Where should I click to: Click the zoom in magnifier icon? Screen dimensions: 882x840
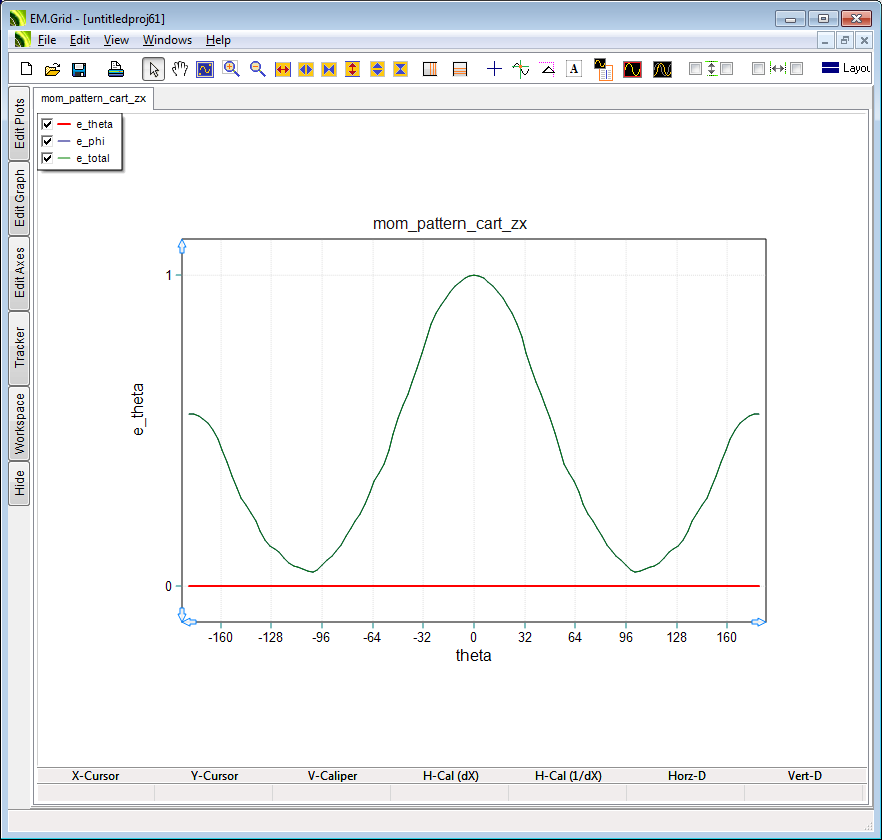tap(231, 69)
